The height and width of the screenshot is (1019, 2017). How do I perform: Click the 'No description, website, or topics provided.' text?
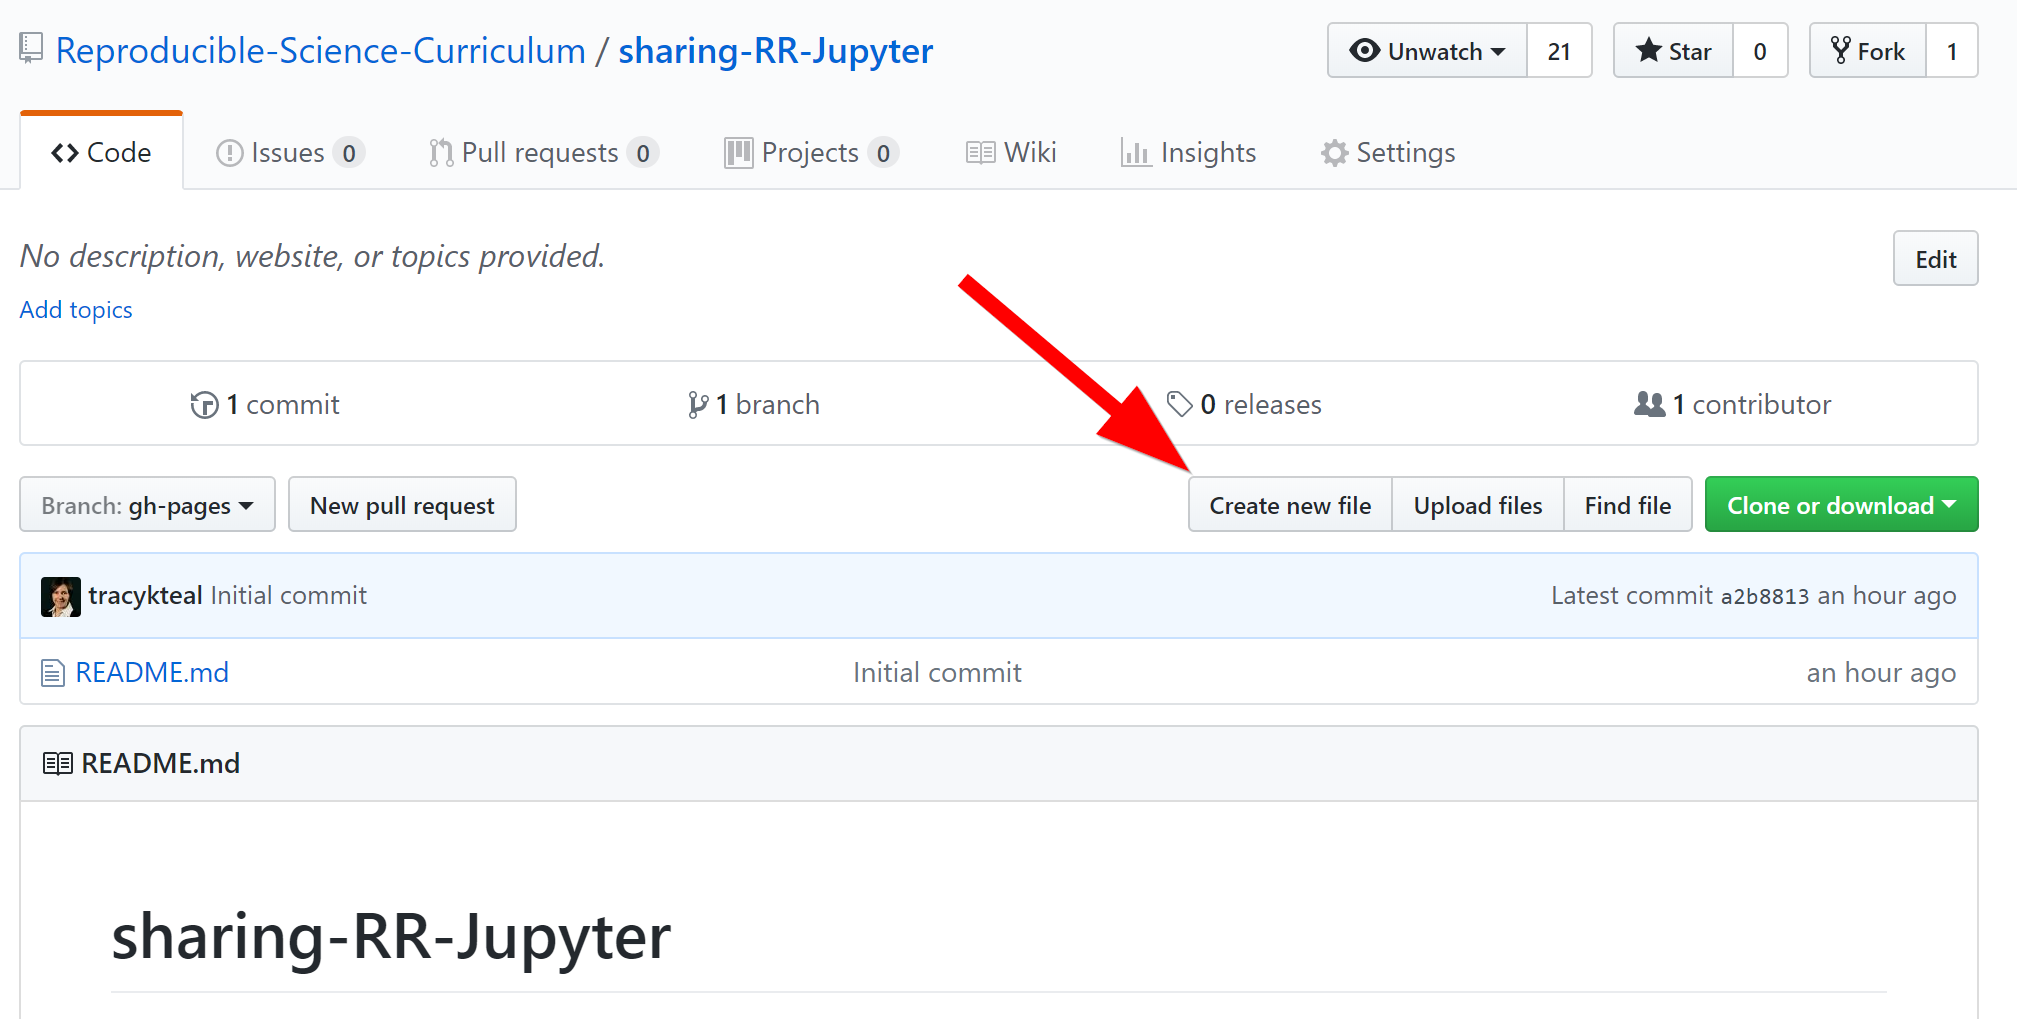(312, 256)
